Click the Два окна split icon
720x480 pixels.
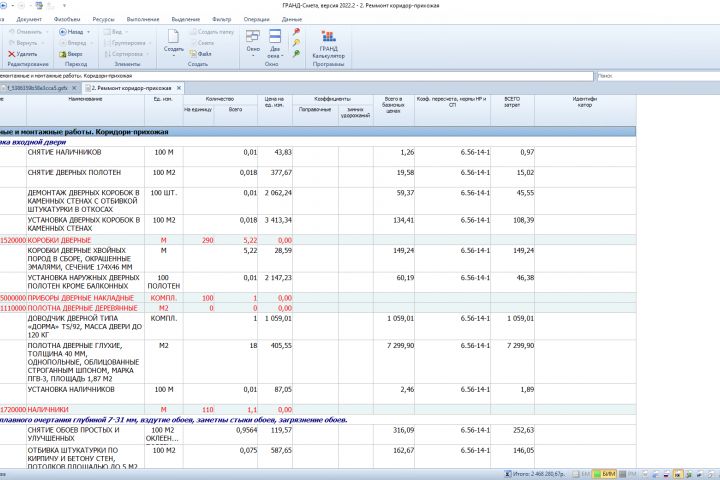click(x=275, y=36)
